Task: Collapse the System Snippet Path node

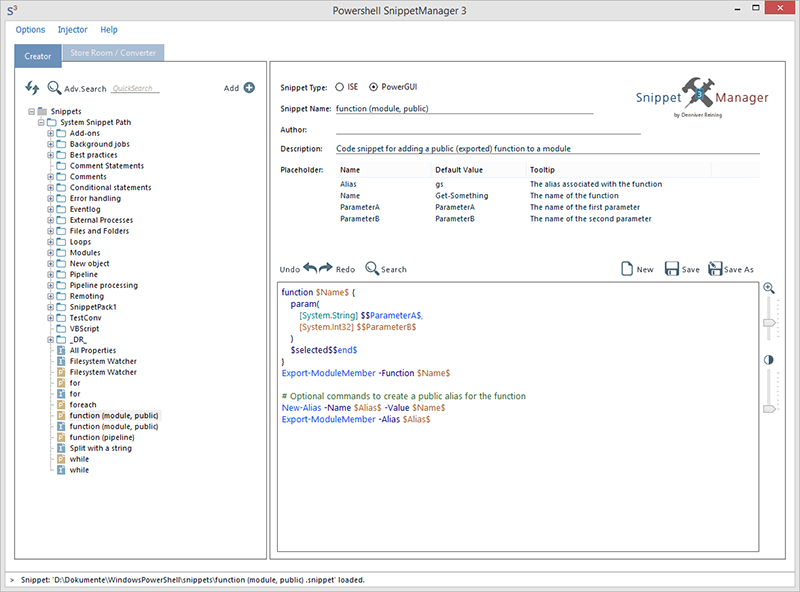Action: point(41,122)
